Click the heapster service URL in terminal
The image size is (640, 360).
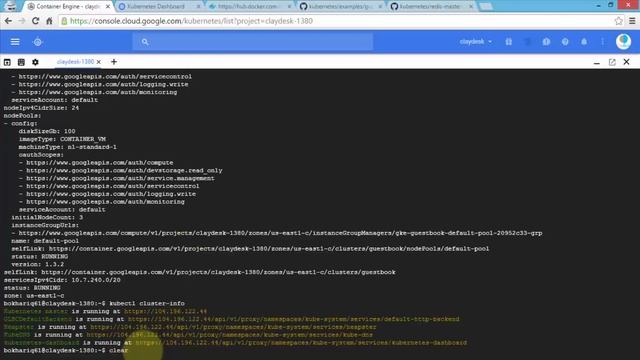[x=233, y=327]
